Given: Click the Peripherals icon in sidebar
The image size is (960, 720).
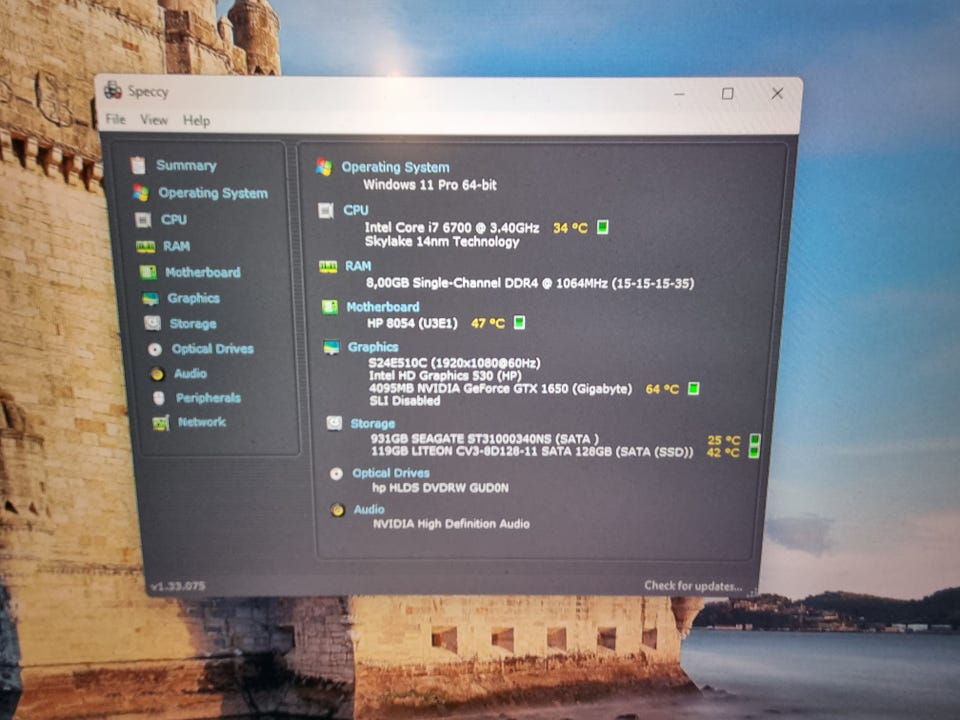Looking at the screenshot, I should 158,398.
